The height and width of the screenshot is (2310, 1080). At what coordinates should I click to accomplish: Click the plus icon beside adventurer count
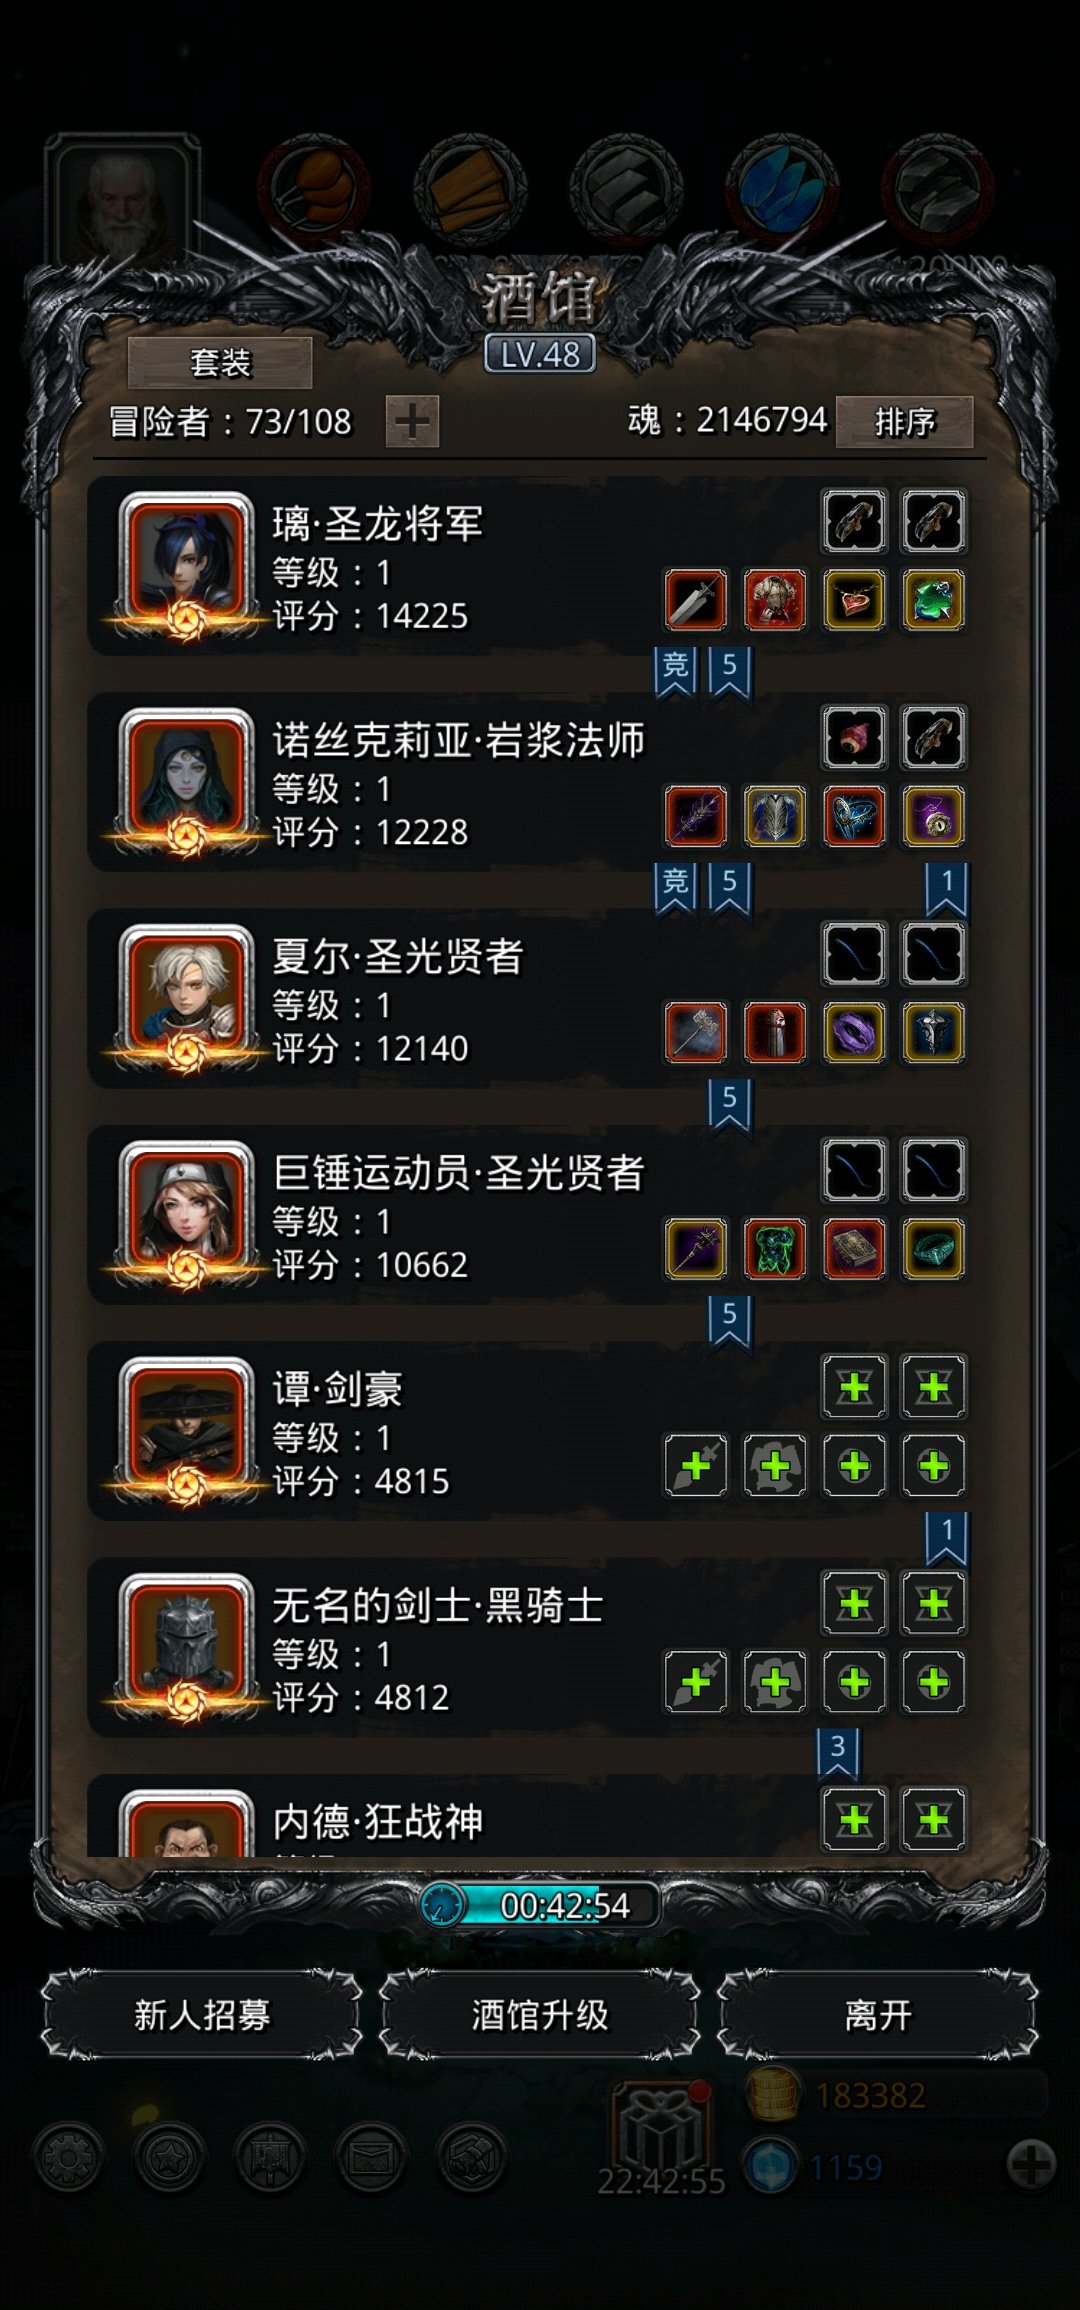pos(412,421)
